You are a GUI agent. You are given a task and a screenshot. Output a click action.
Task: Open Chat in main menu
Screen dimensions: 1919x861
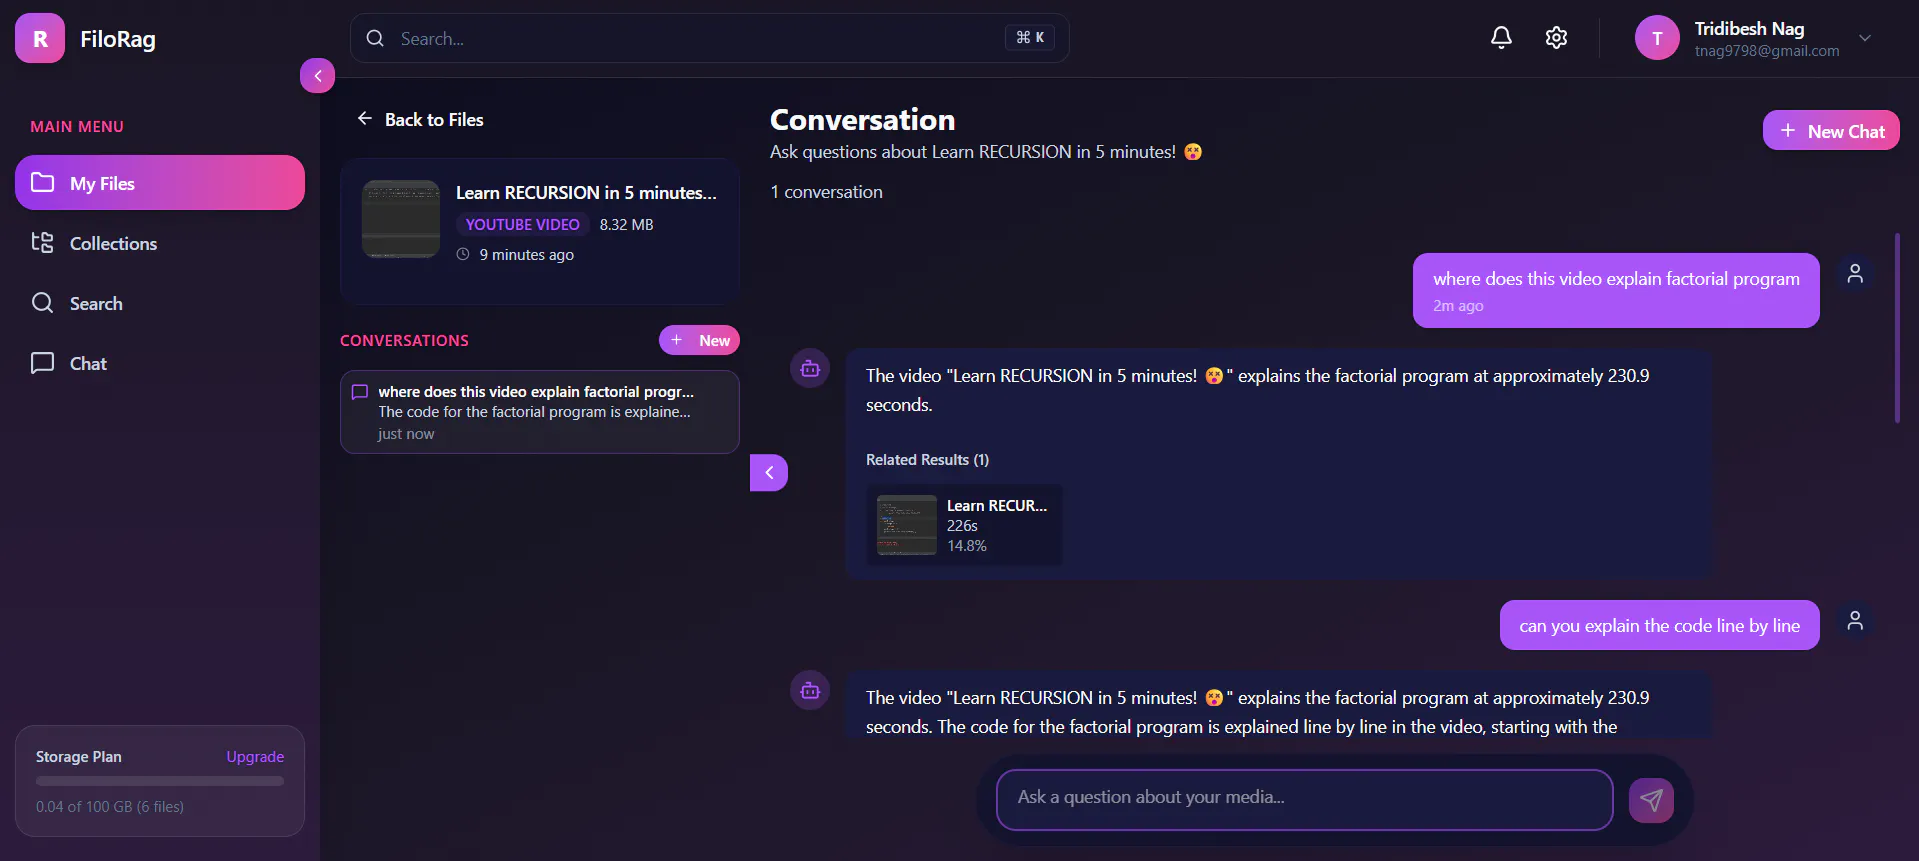pos(160,363)
